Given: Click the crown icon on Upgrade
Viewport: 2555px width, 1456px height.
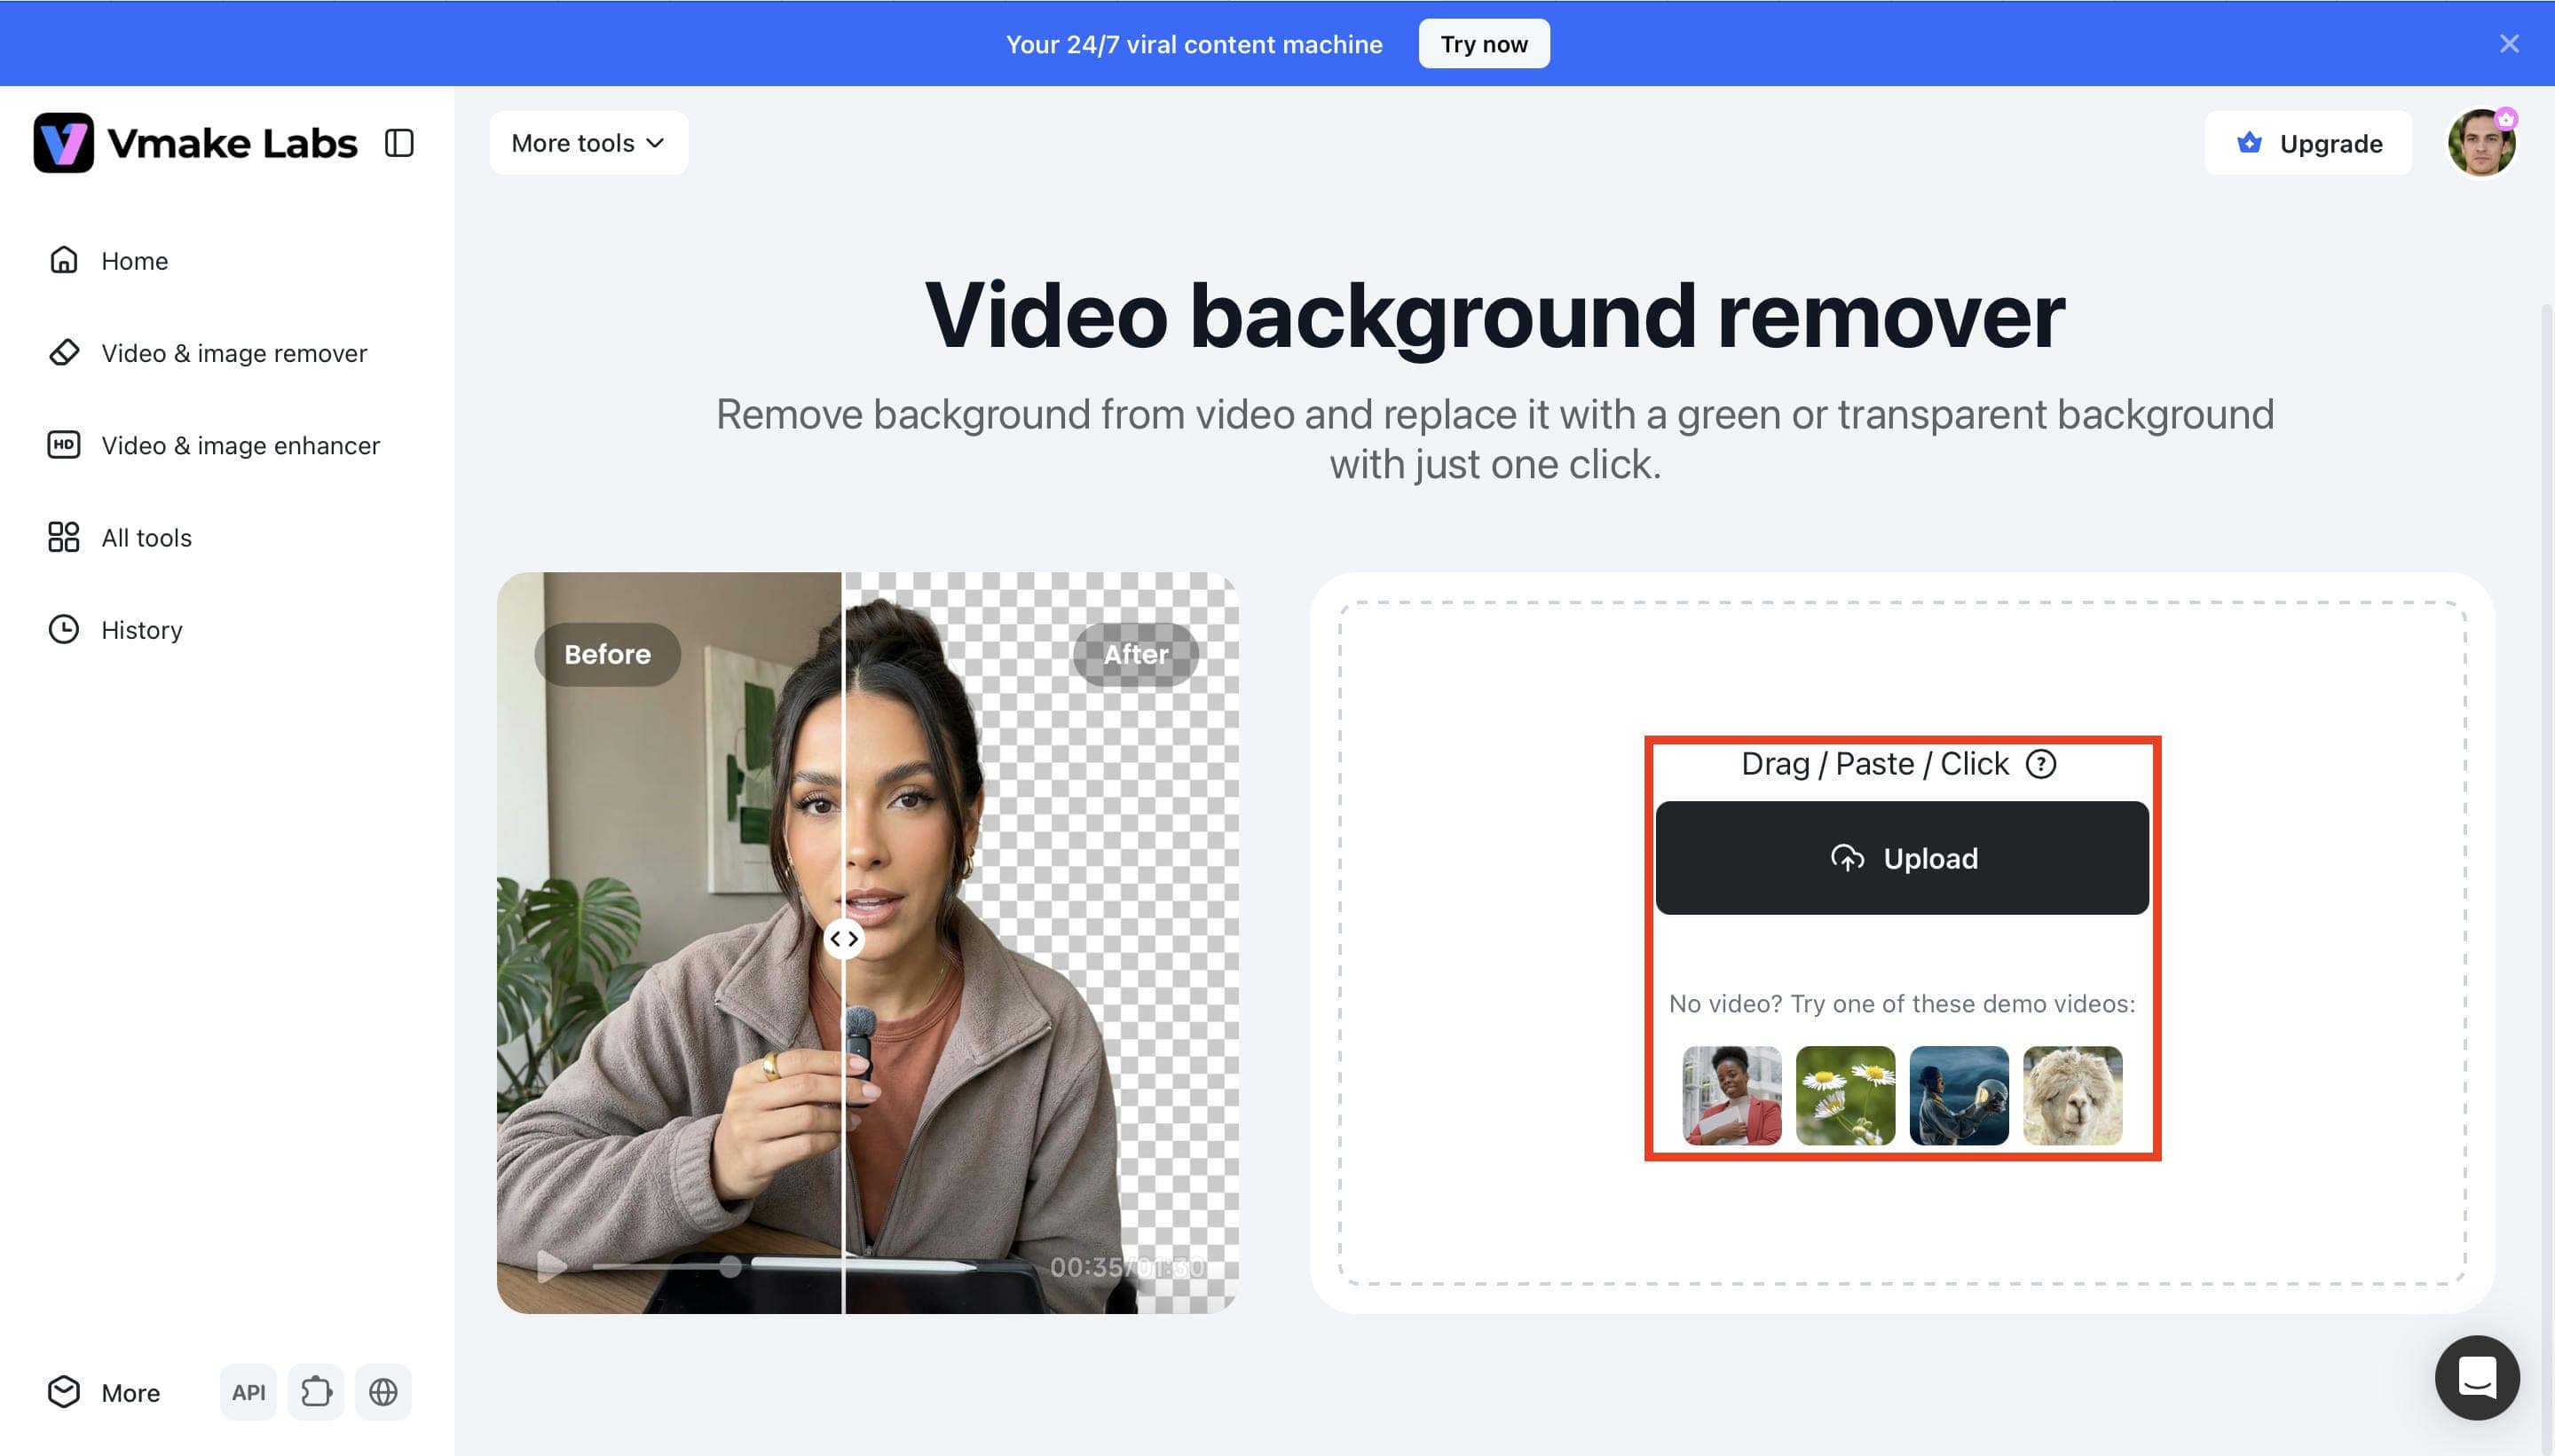Looking at the screenshot, I should [x=2249, y=143].
